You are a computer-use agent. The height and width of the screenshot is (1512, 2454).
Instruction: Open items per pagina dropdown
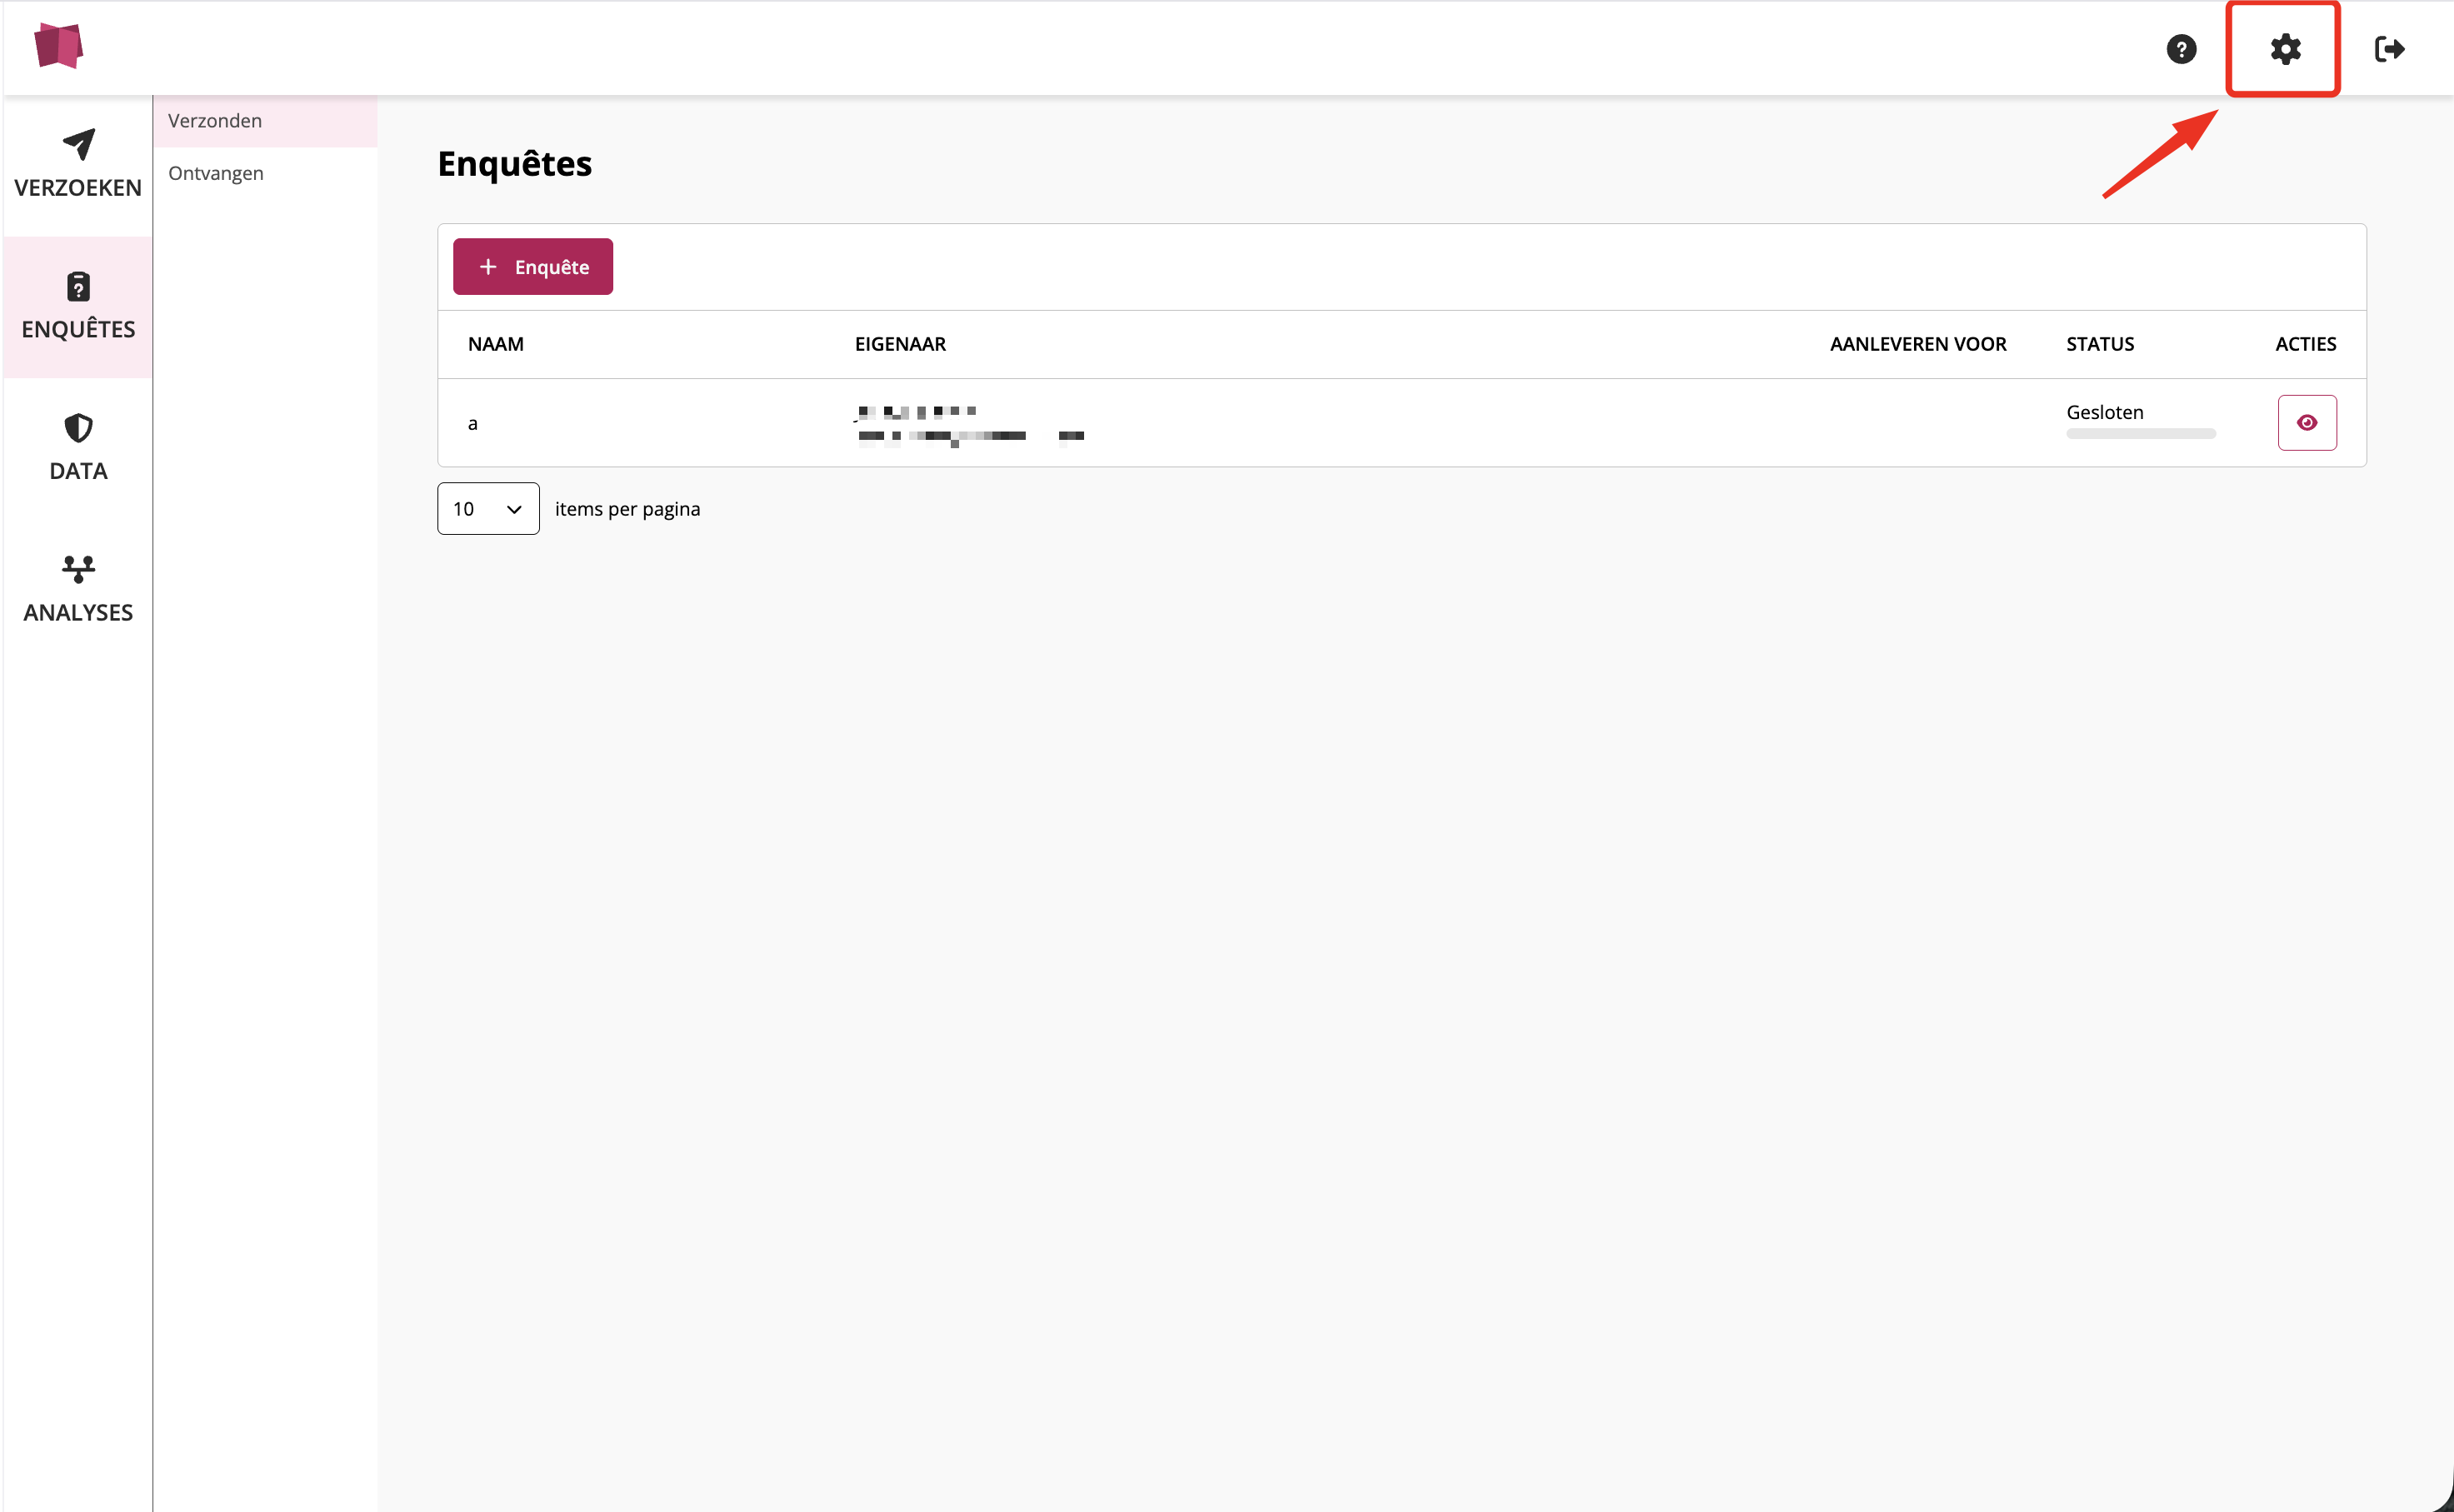click(487, 509)
